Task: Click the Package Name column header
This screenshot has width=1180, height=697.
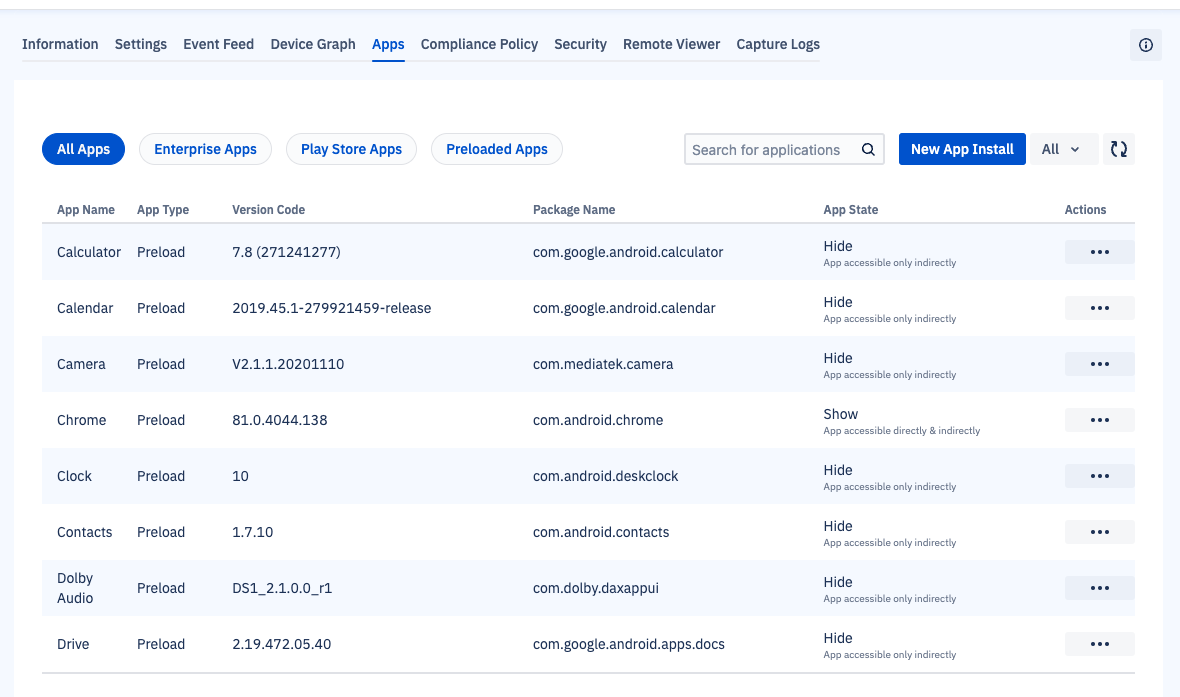Action: (x=574, y=210)
